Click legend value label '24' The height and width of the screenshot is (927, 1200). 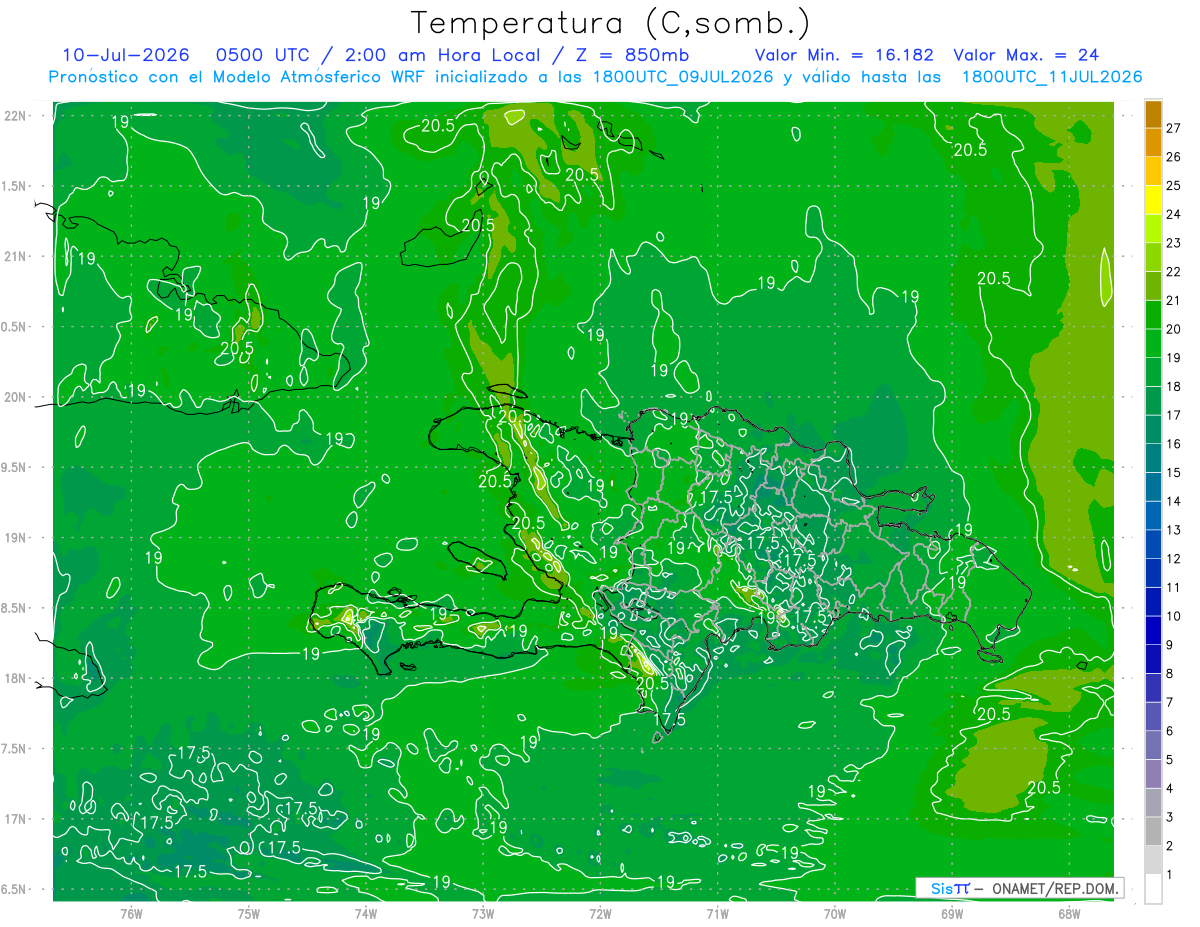(x=1173, y=214)
